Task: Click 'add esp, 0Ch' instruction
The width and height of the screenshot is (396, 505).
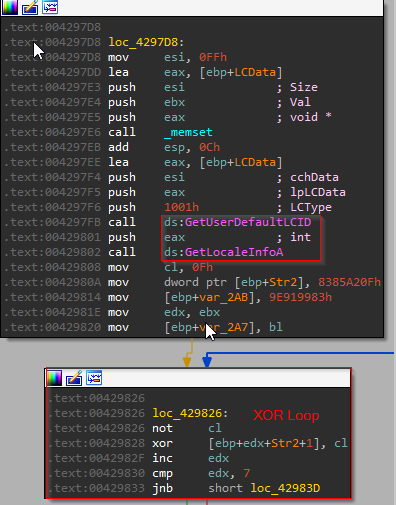Action: (x=164, y=147)
